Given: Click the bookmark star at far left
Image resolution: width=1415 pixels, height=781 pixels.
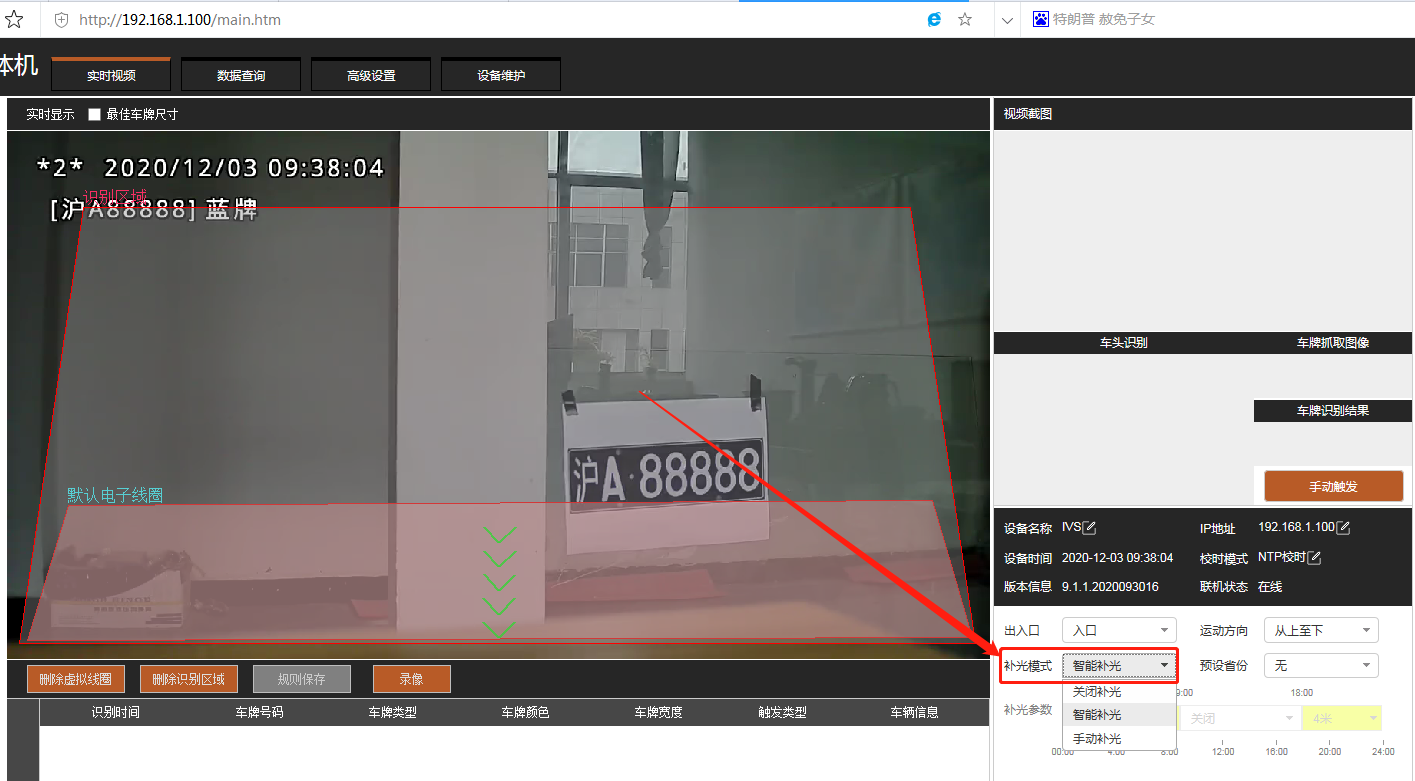Looking at the screenshot, I should click(x=14, y=20).
